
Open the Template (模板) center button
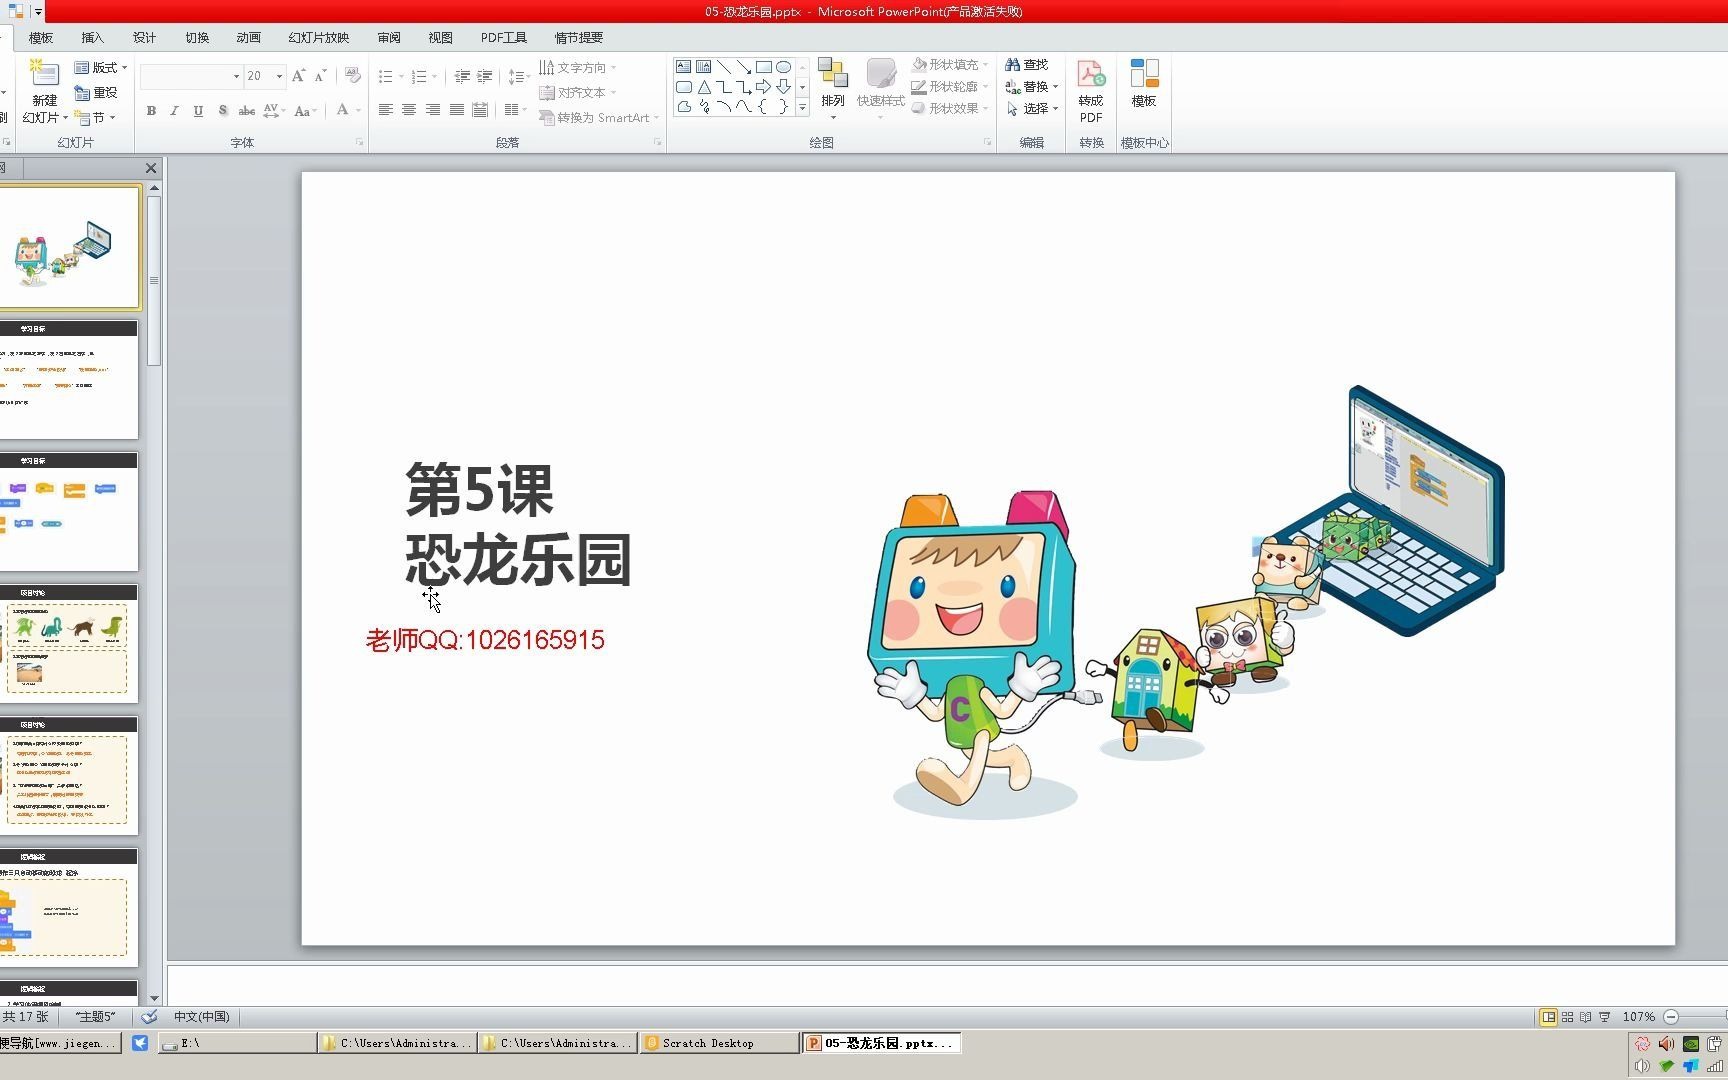pos(1144,83)
